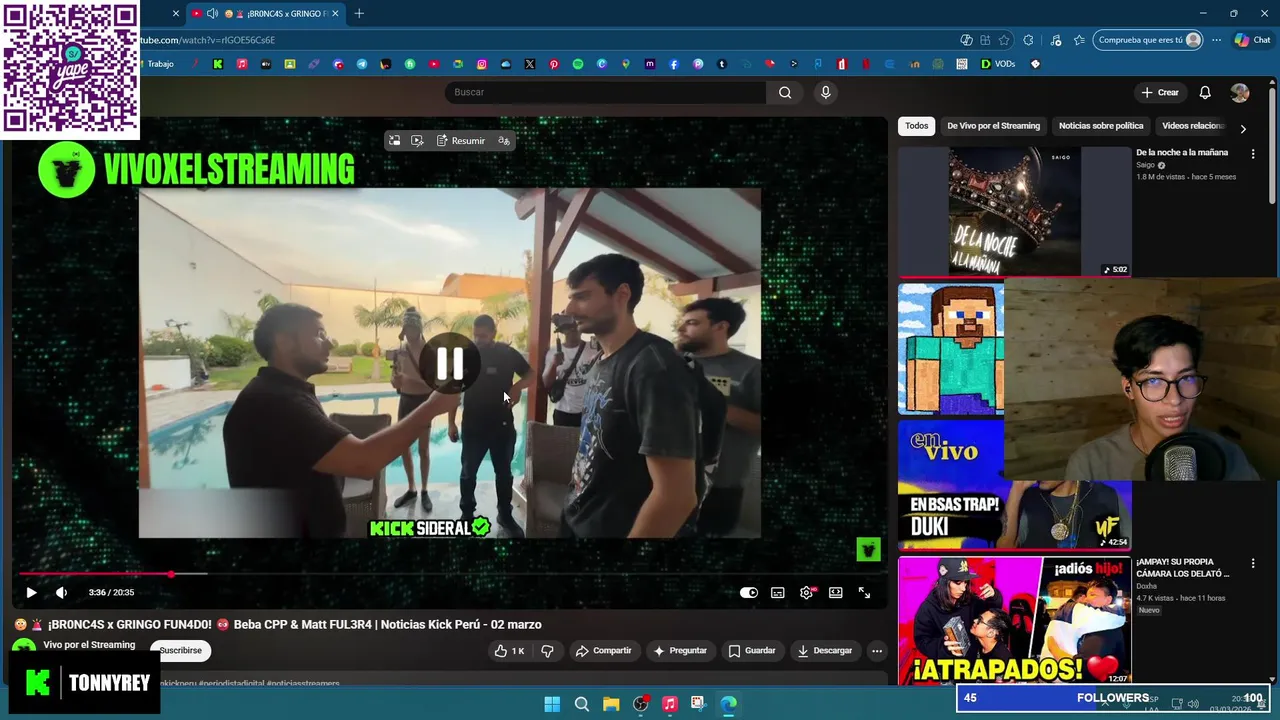
Task: Toggle the autoplay switch in the player
Action: (748, 592)
